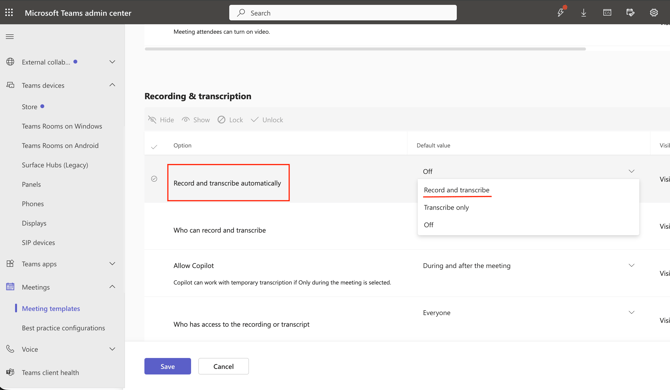Click the horizontal scrollbar above Recording section
The width and height of the screenshot is (670, 390).
click(365, 49)
